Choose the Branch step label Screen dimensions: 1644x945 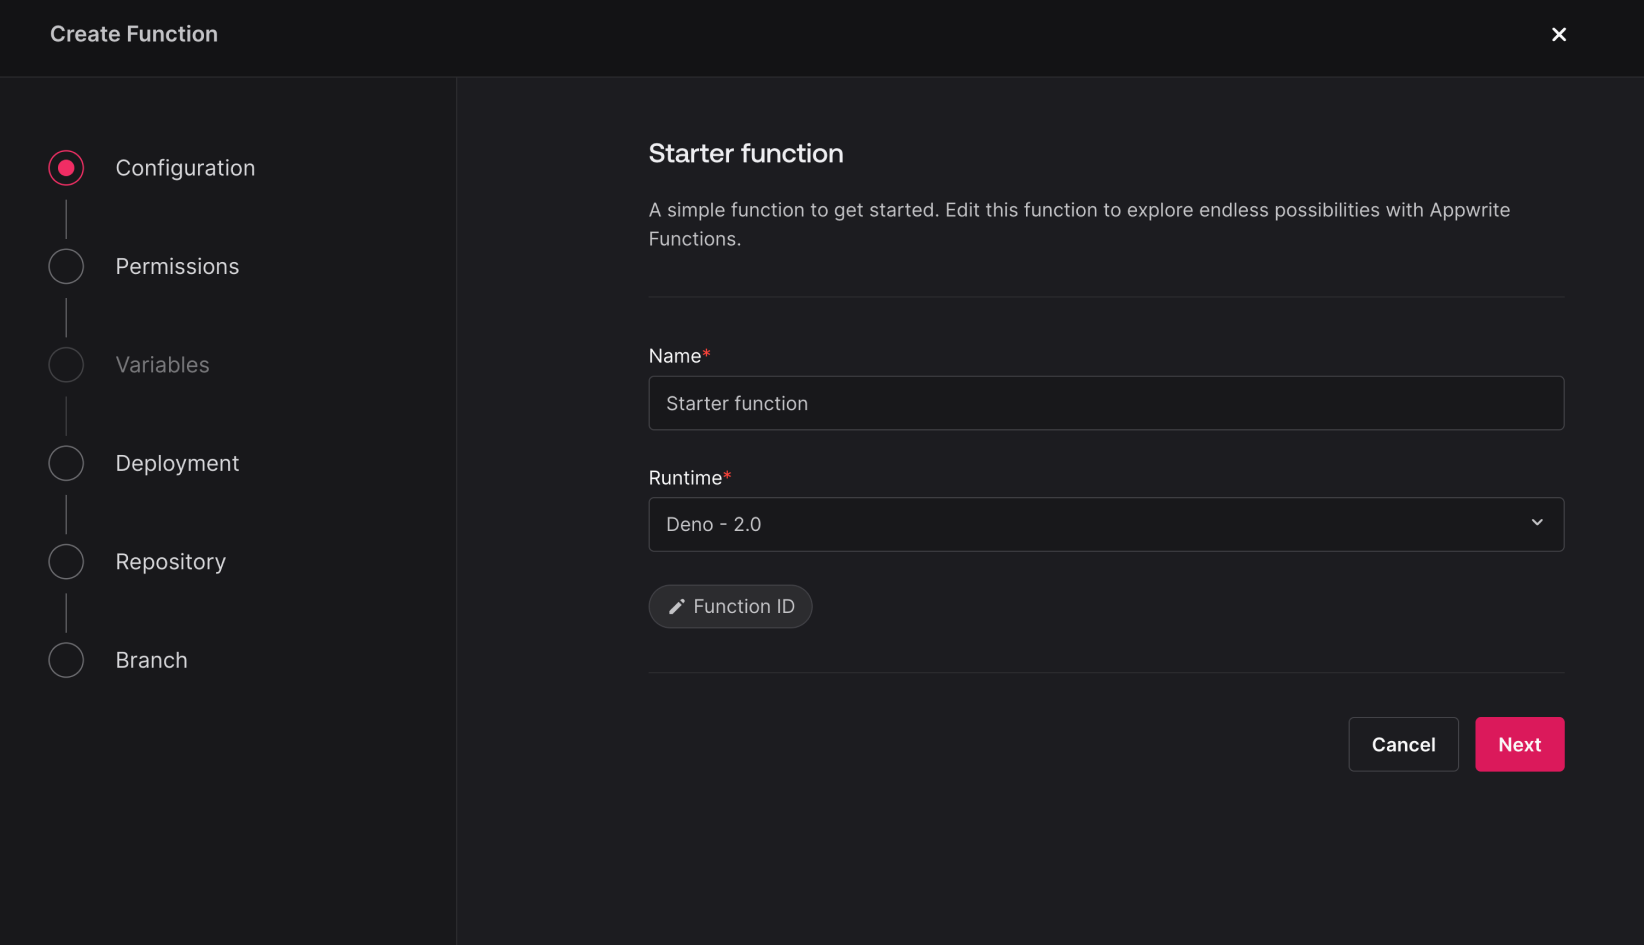click(151, 661)
